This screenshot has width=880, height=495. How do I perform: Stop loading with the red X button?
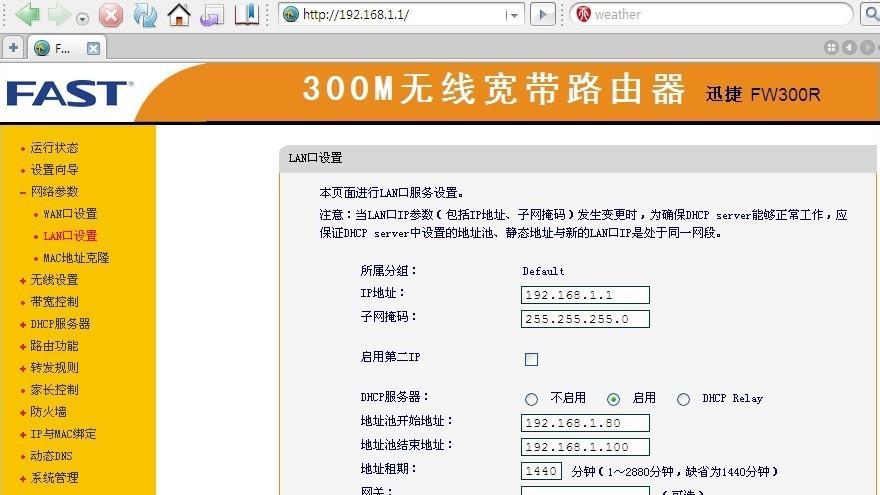111,15
